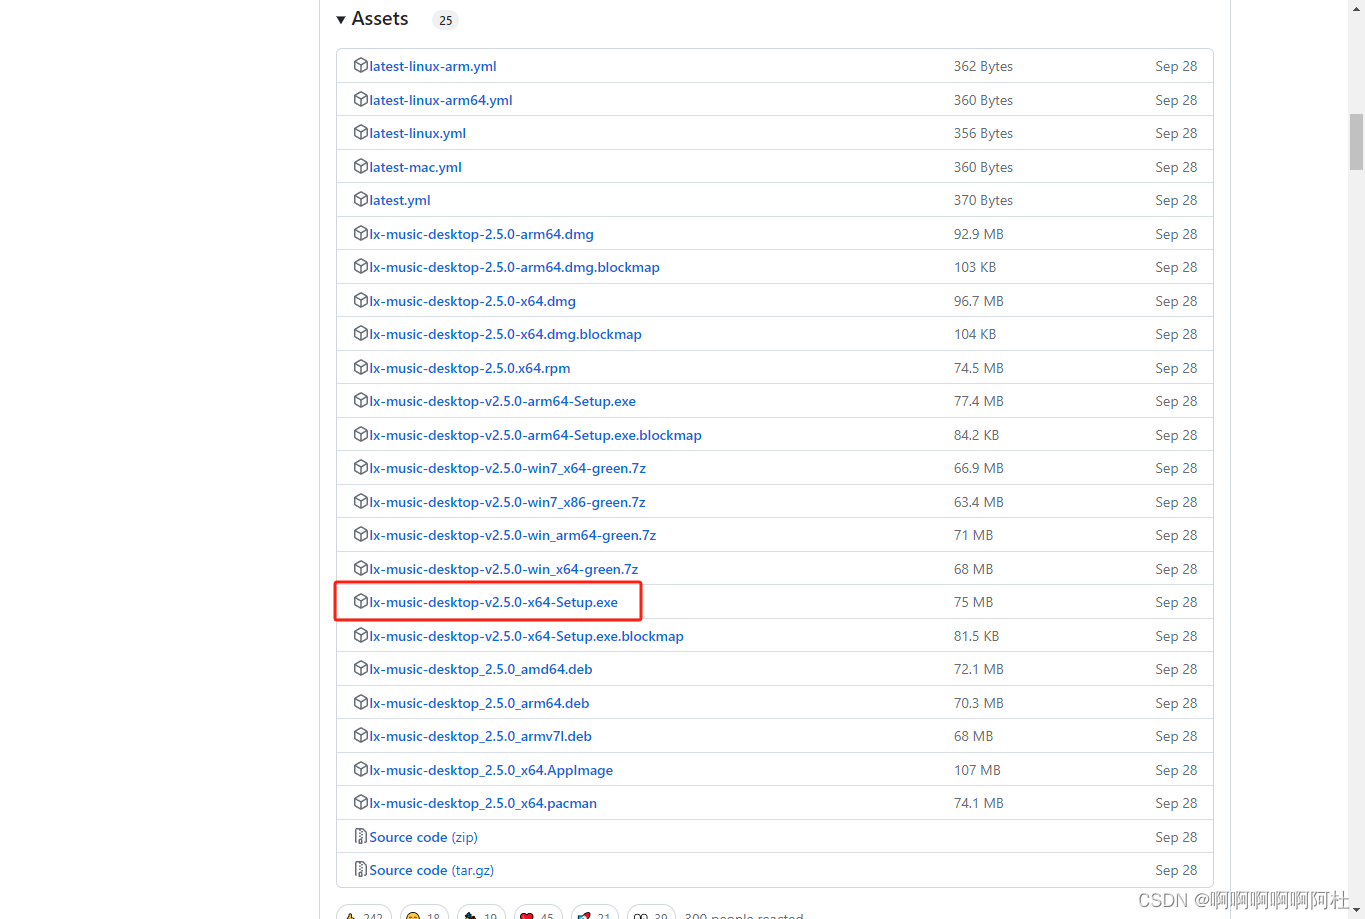Click package icon beside 2.5.0_arm64.deb
Viewport: 1365px width, 919px height.
click(361, 702)
